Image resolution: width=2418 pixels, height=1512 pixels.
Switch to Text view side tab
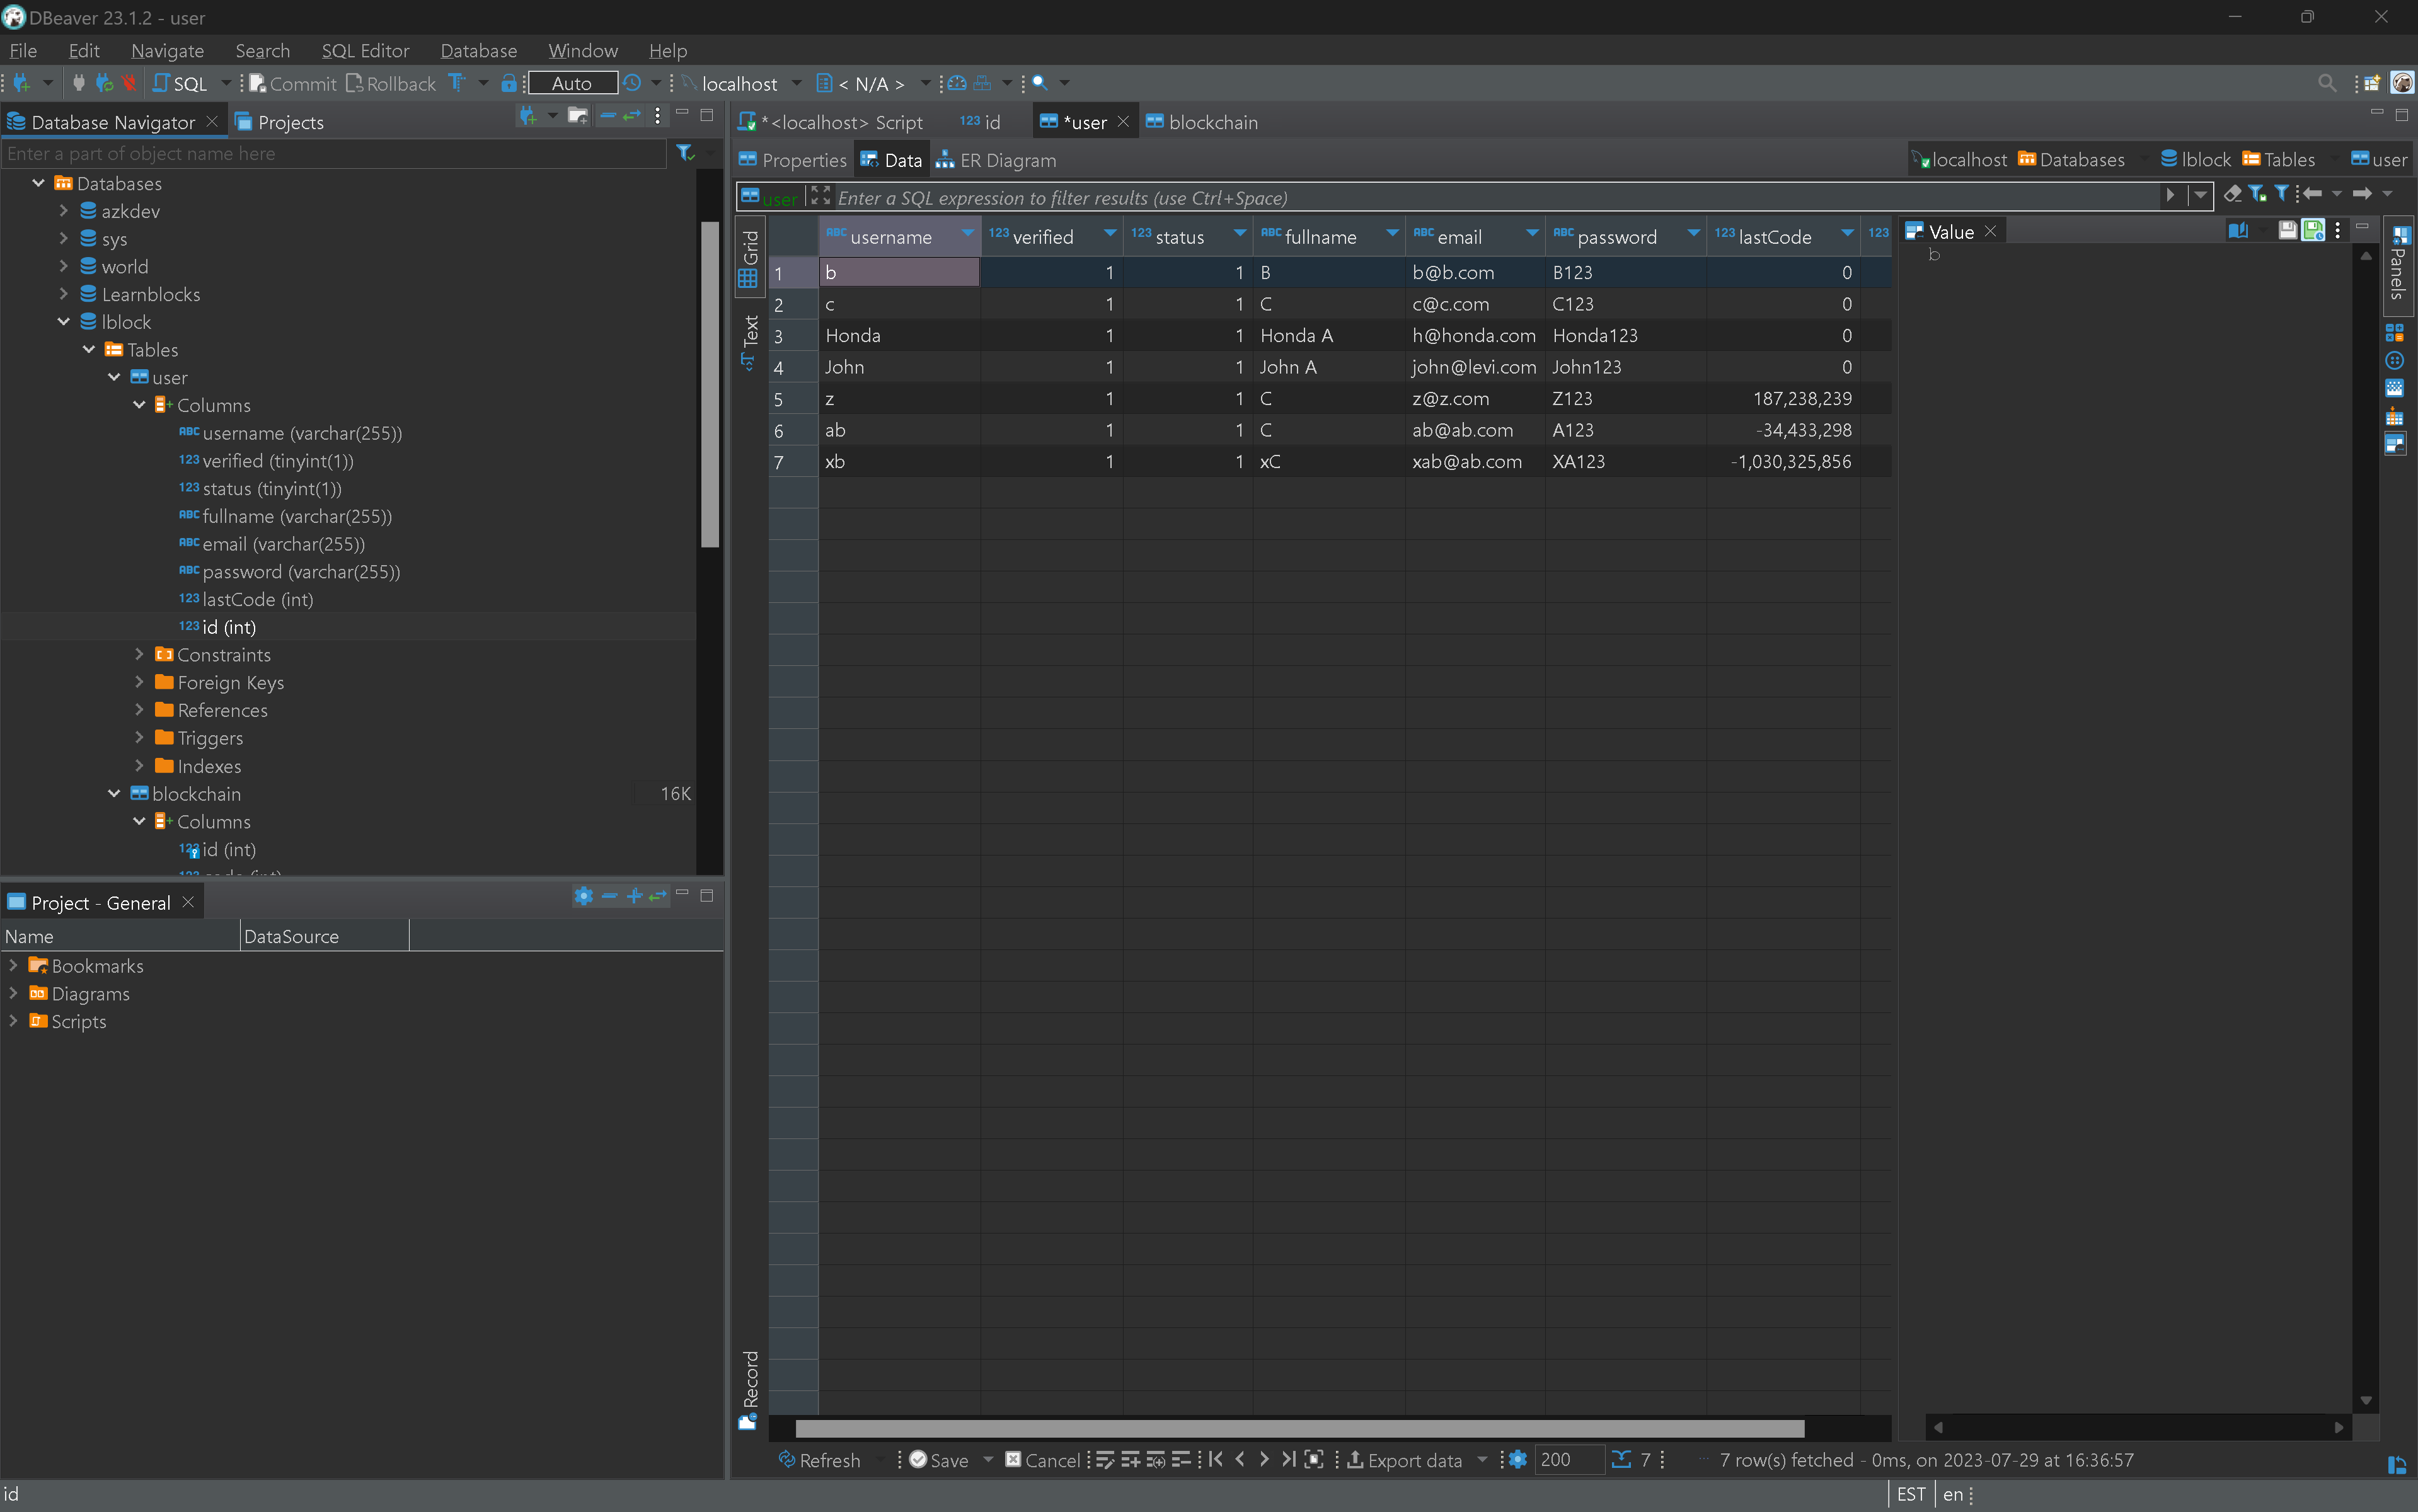click(750, 340)
